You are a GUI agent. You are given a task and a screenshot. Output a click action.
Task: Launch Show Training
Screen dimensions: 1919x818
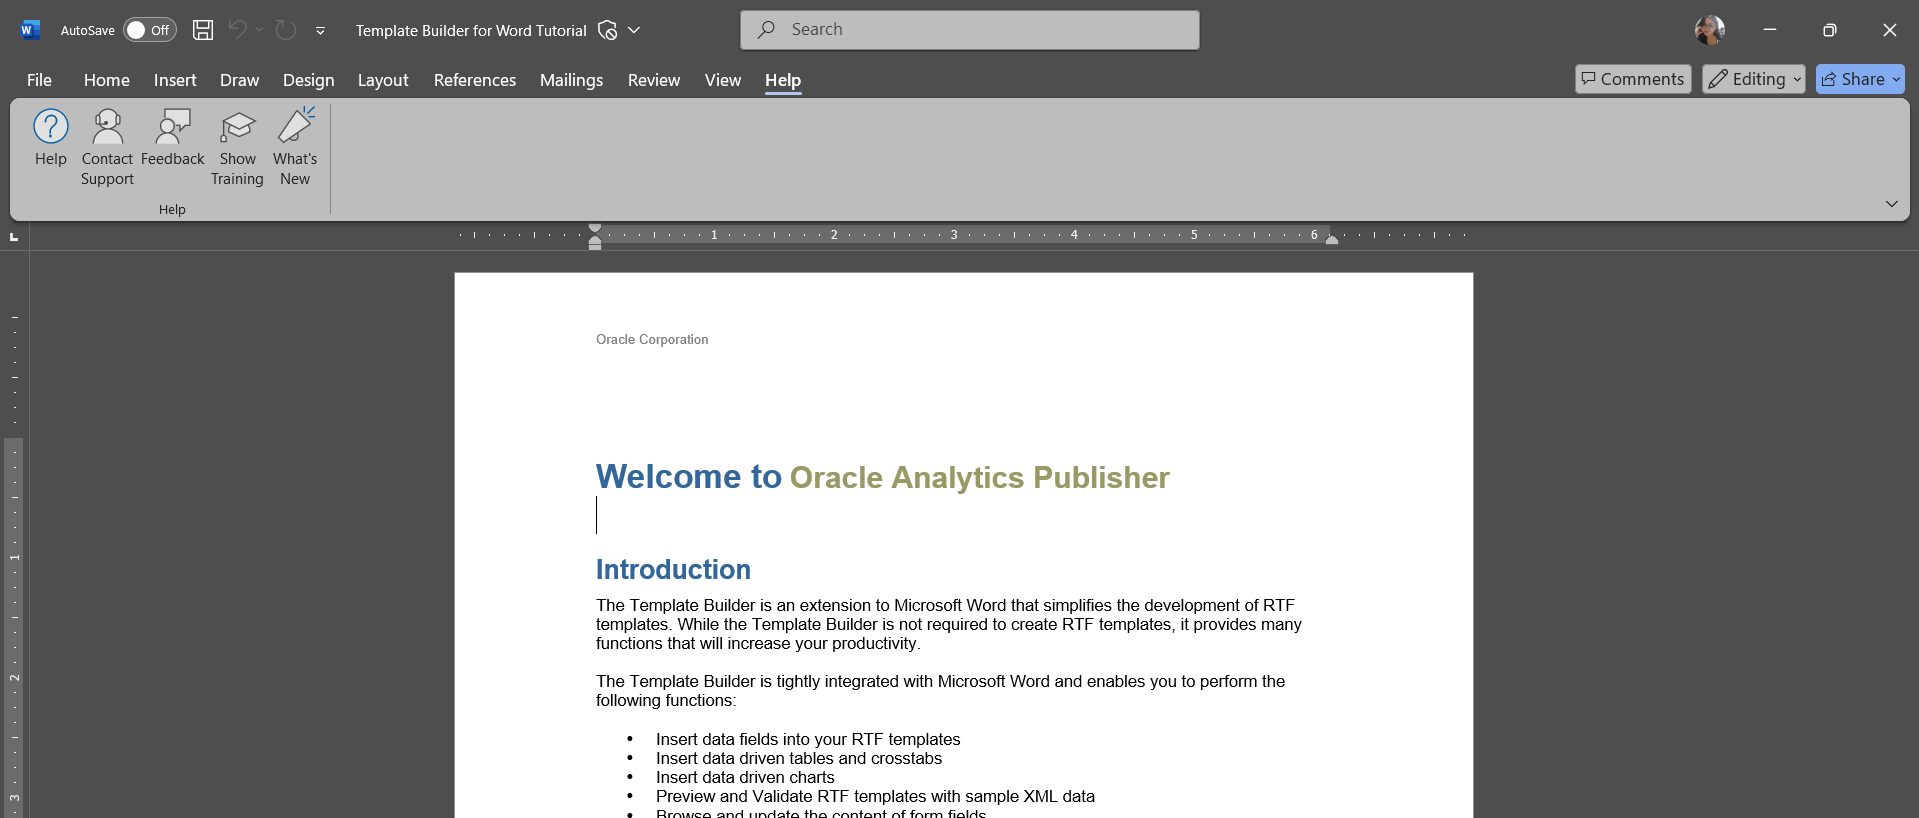[237, 148]
